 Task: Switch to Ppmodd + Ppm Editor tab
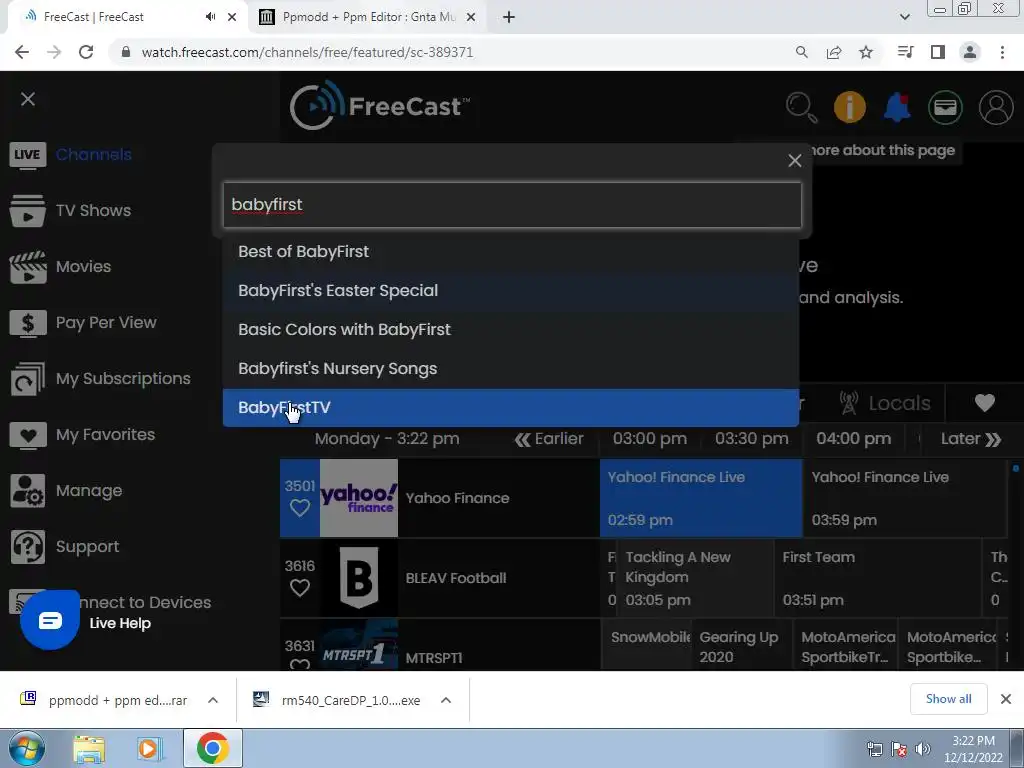(366, 17)
